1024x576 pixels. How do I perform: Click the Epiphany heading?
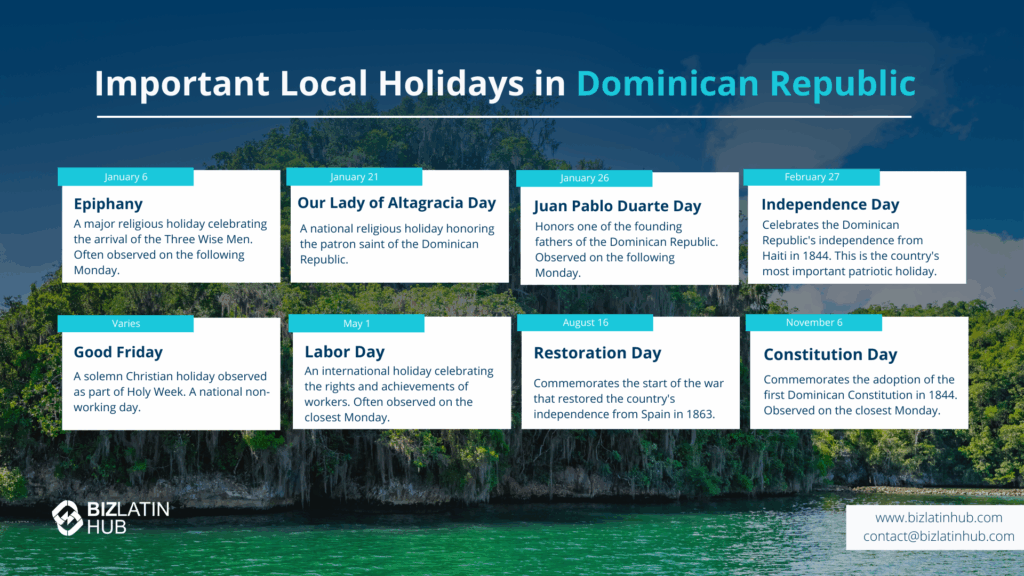(108, 204)
